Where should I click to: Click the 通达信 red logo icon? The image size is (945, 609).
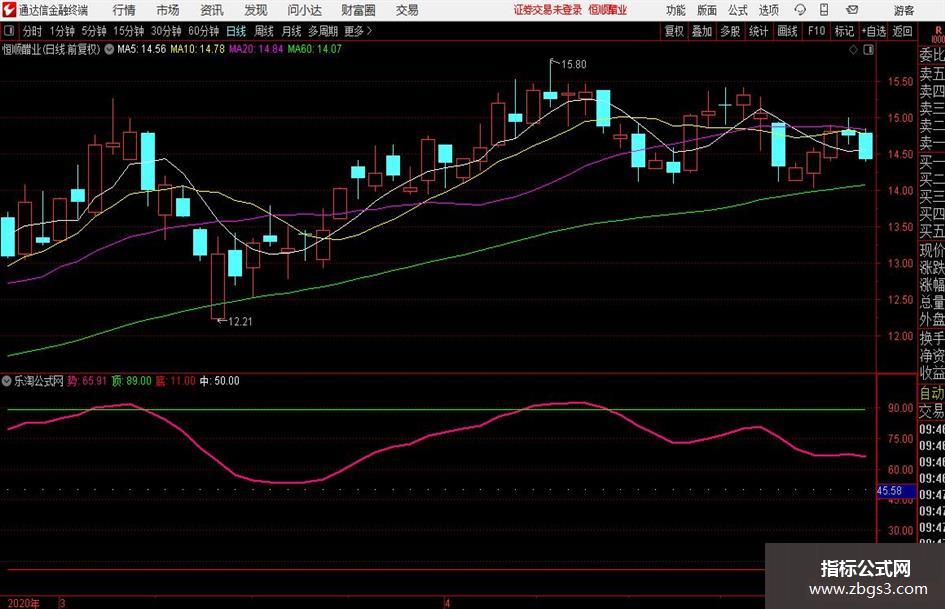(x=10, y=10)
